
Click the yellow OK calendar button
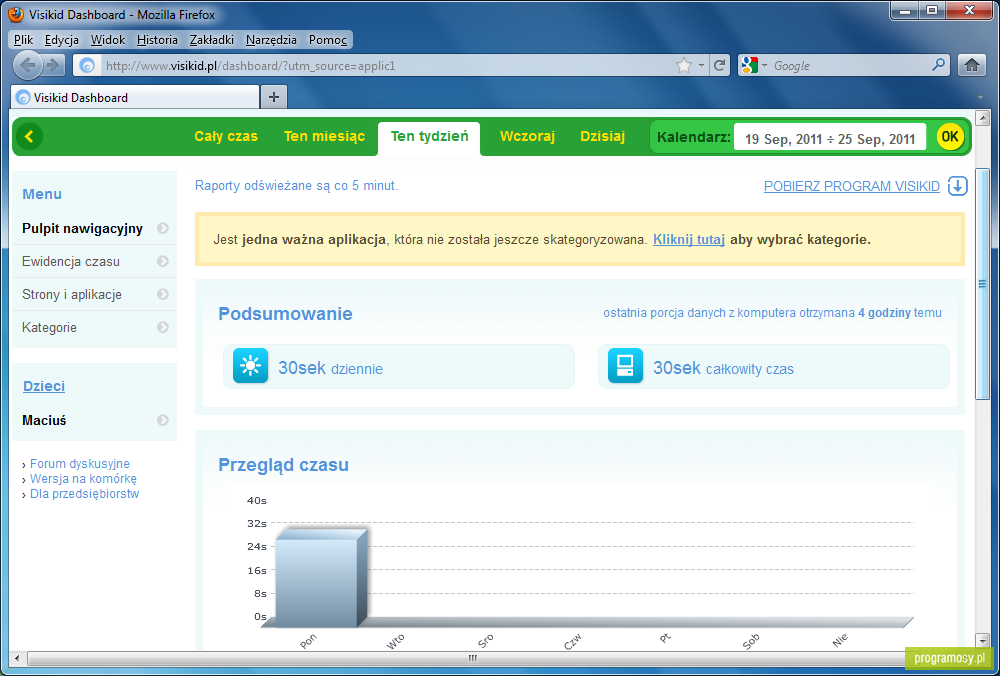tap(950, 136)
